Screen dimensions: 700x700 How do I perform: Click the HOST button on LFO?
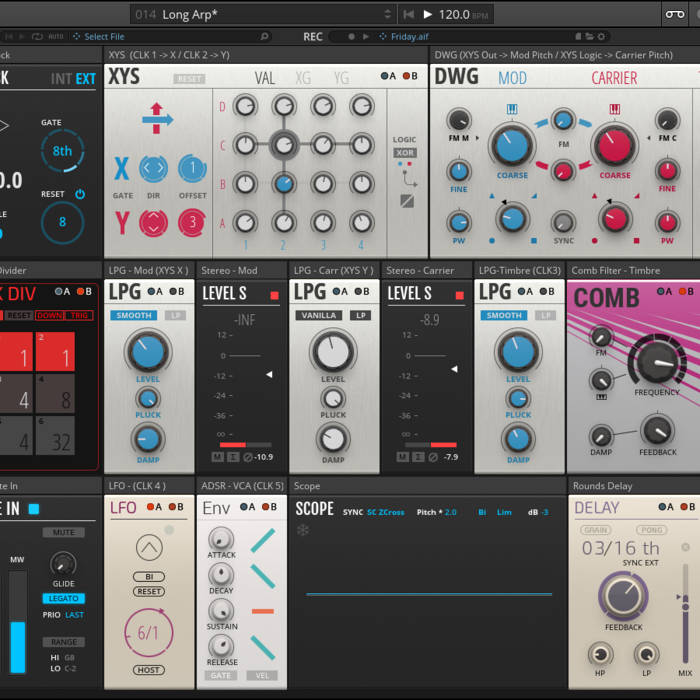[149, 670]
